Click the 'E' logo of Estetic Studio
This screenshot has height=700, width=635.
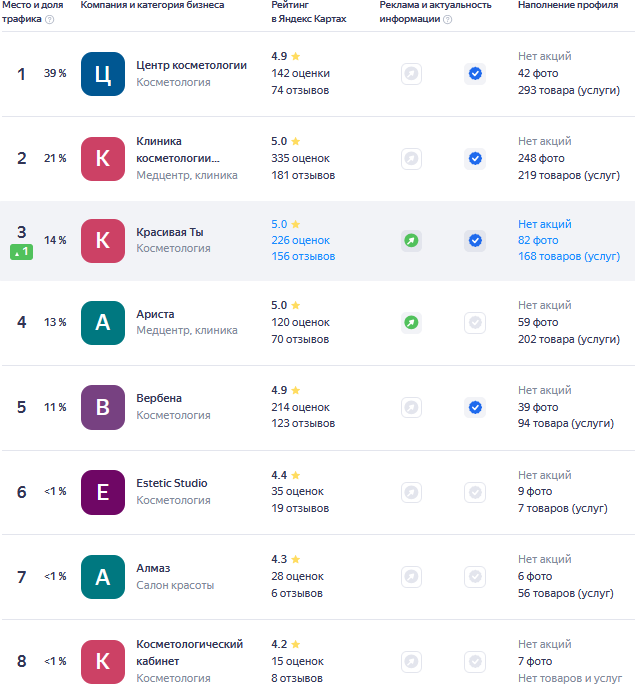point(102,492)
